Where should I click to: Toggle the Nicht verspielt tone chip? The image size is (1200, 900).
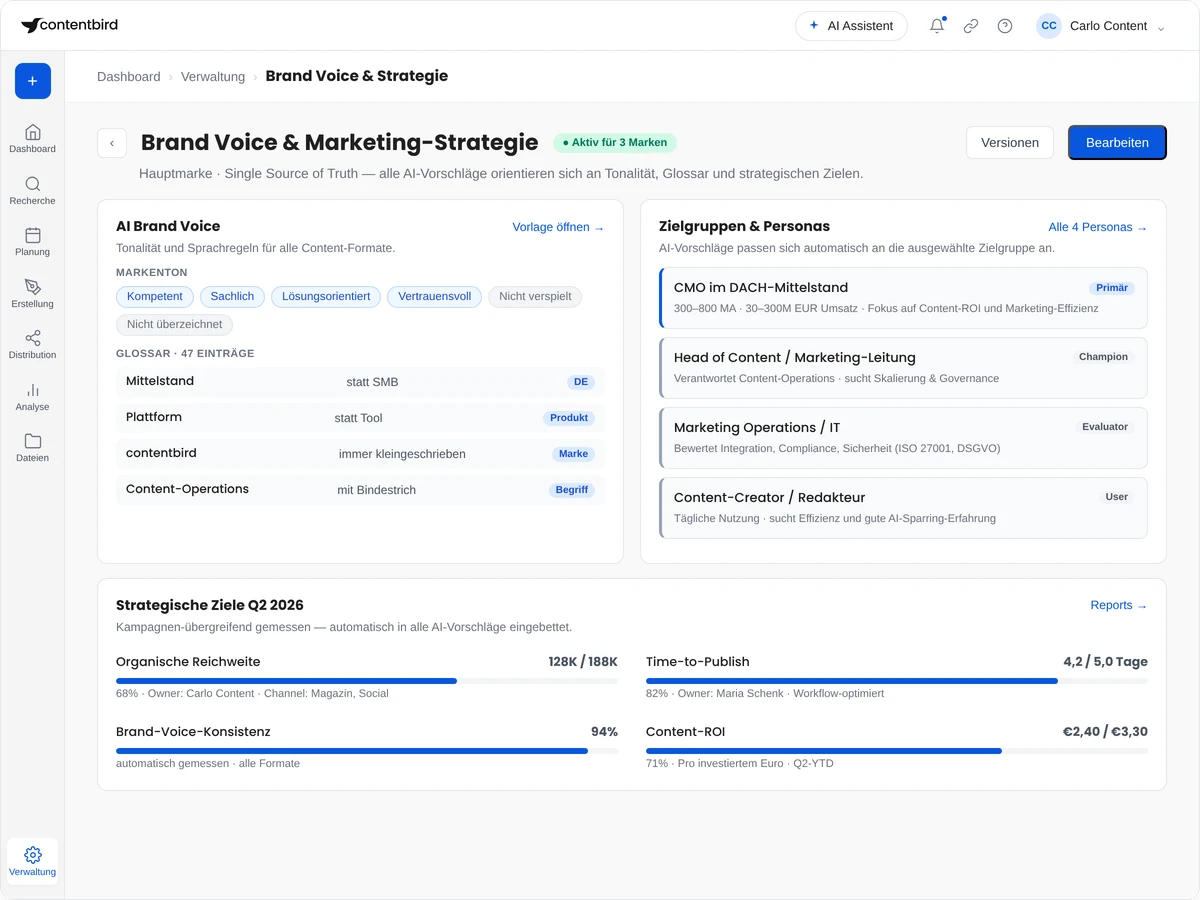point(535,296)
